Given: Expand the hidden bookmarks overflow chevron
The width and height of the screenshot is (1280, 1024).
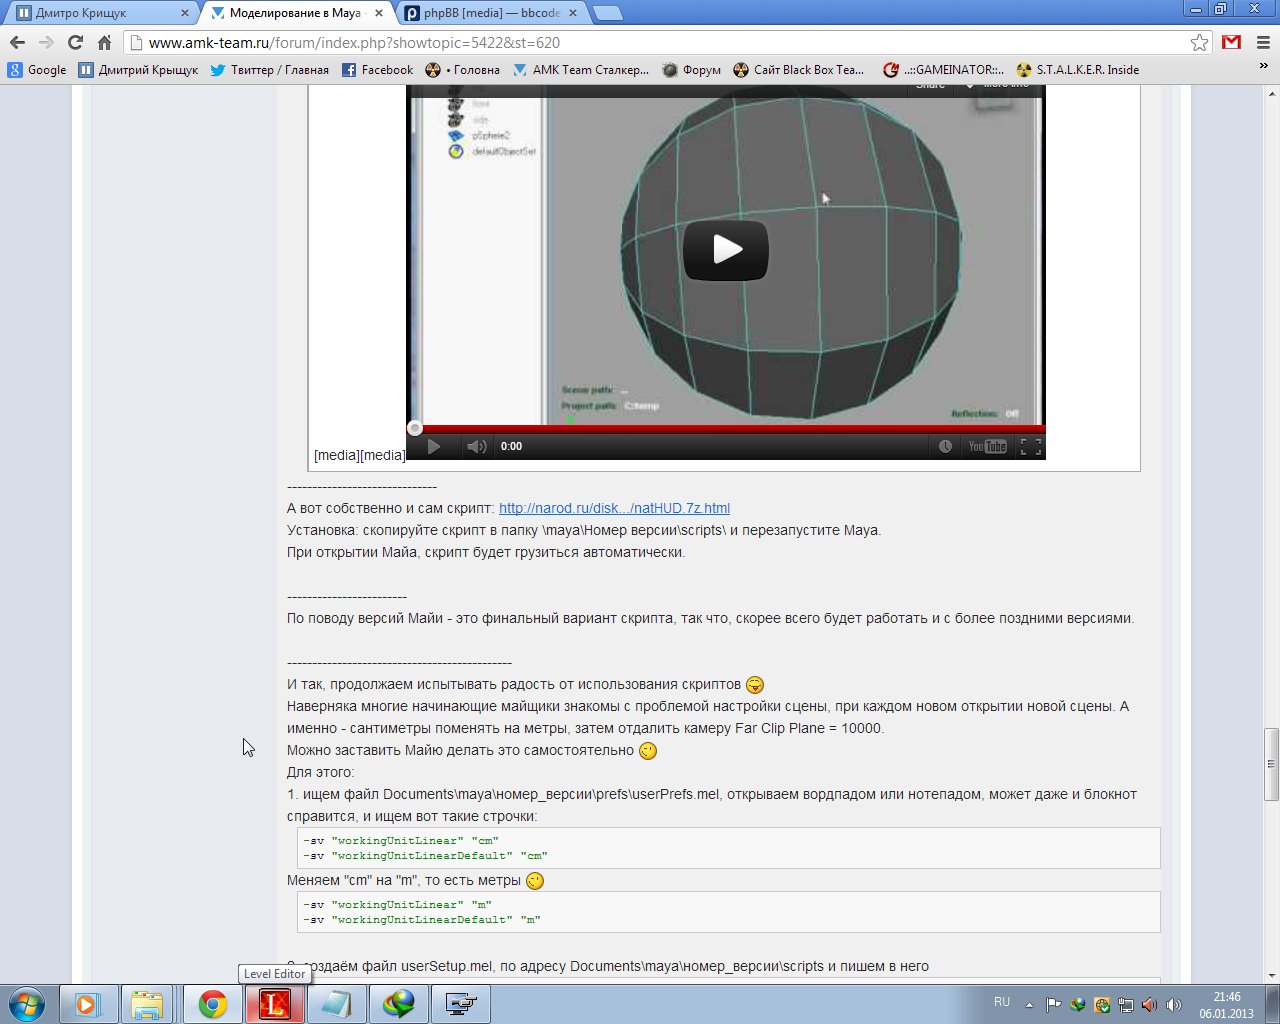Looking at the screenshot, I should pos(1263,66).
